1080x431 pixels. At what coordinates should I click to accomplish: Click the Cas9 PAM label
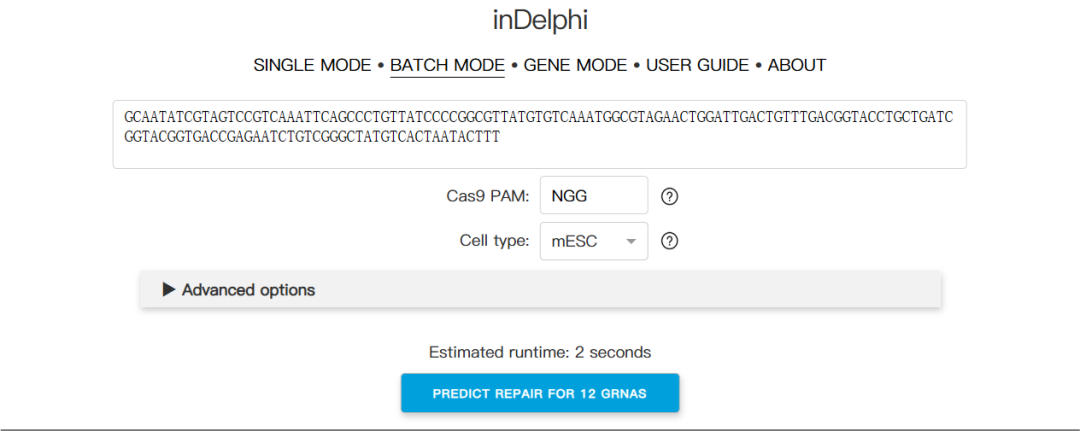click(487, 196)
